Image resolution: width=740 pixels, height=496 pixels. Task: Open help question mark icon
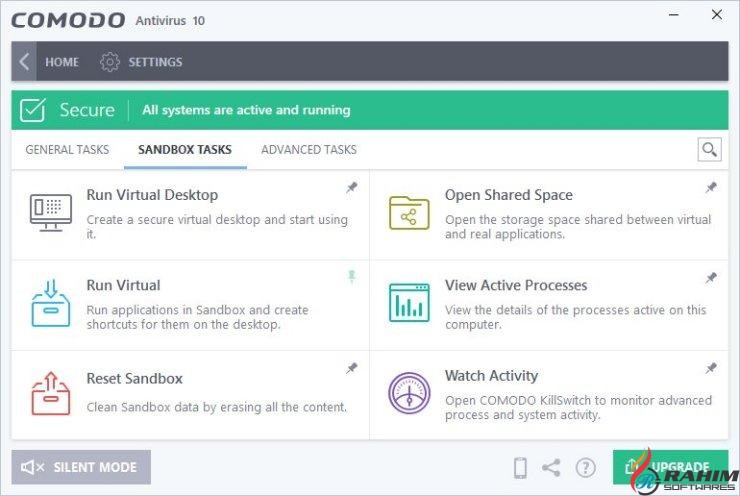click(586, 468)
